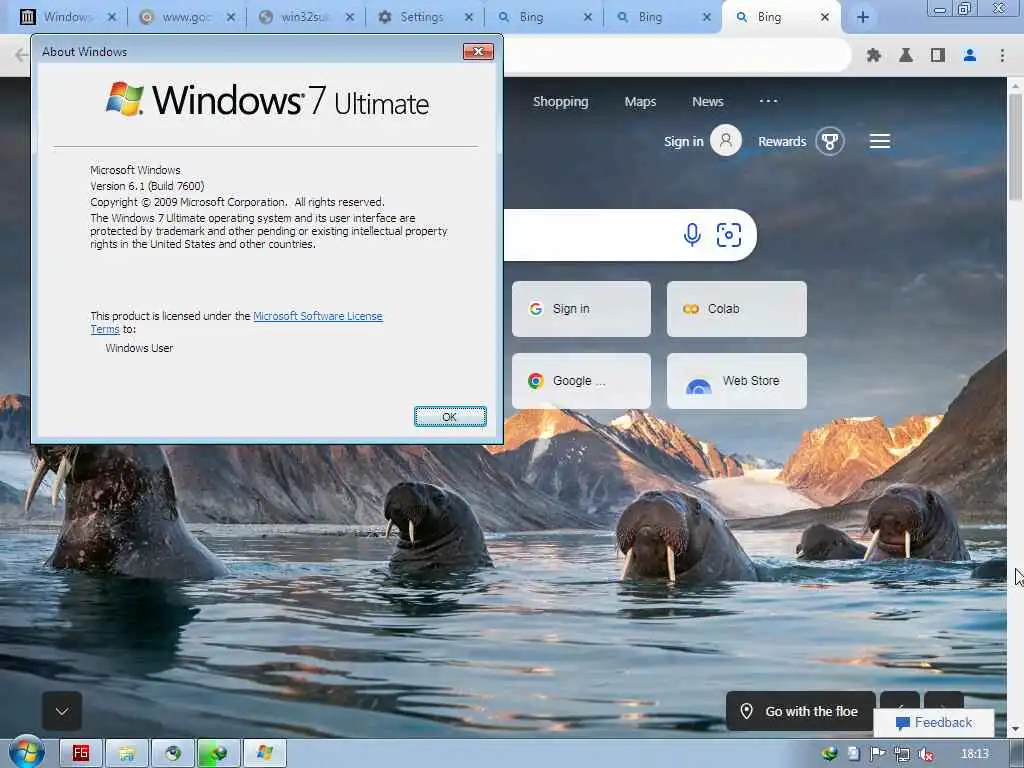Open the red FG app in taskbar

(80, 753)
